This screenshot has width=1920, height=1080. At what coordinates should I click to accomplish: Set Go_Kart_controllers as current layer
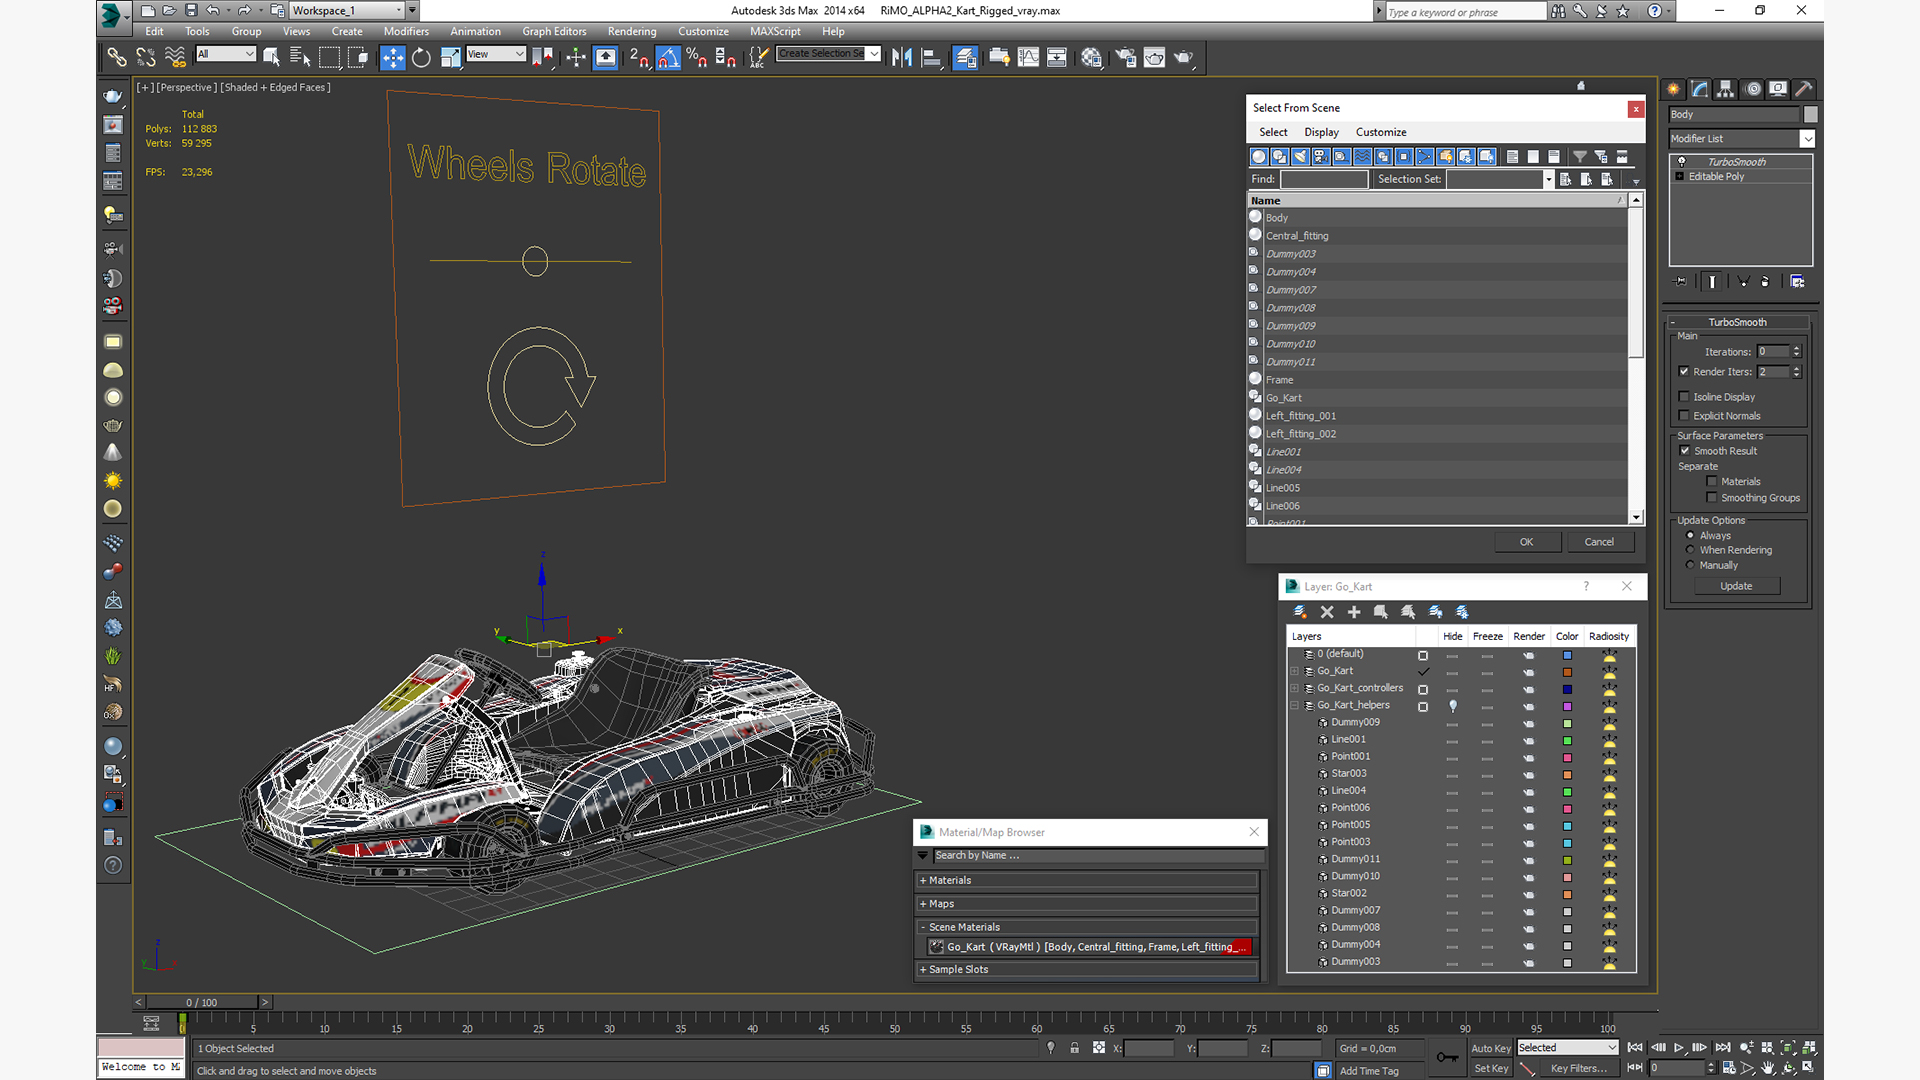pos(1423,689)
